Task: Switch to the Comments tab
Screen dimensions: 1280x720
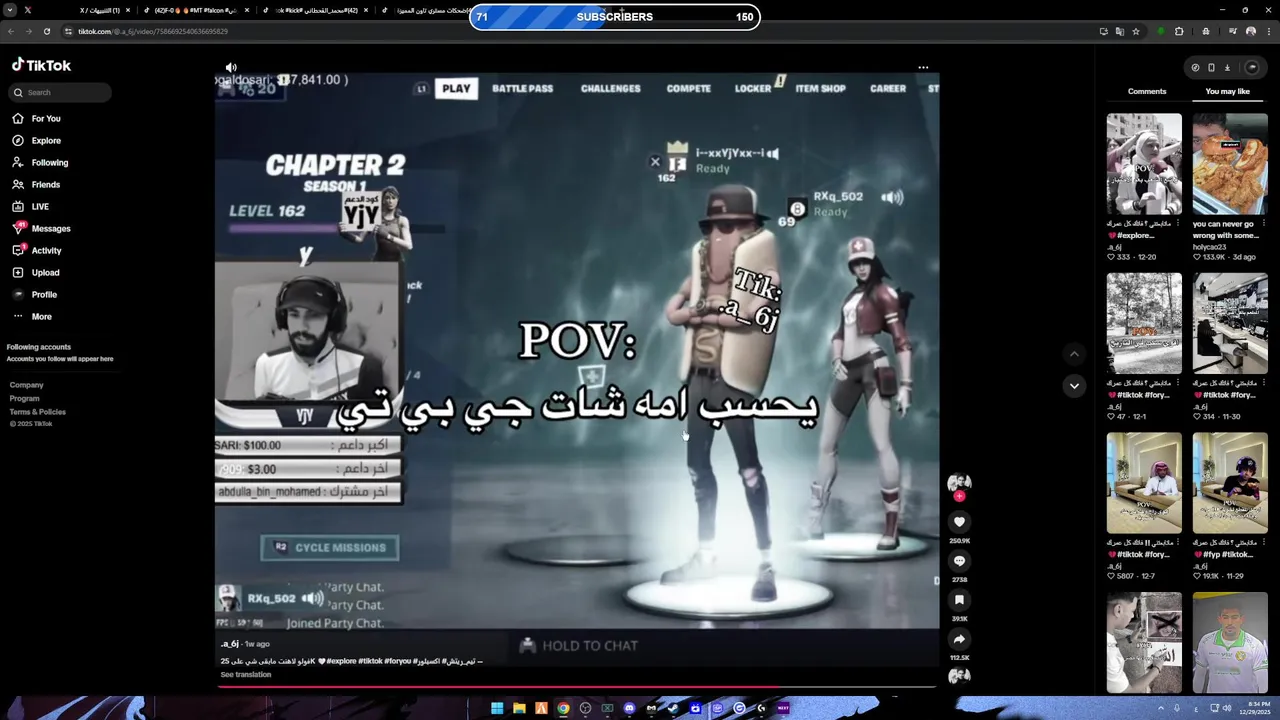Action: pos(1147,91)
